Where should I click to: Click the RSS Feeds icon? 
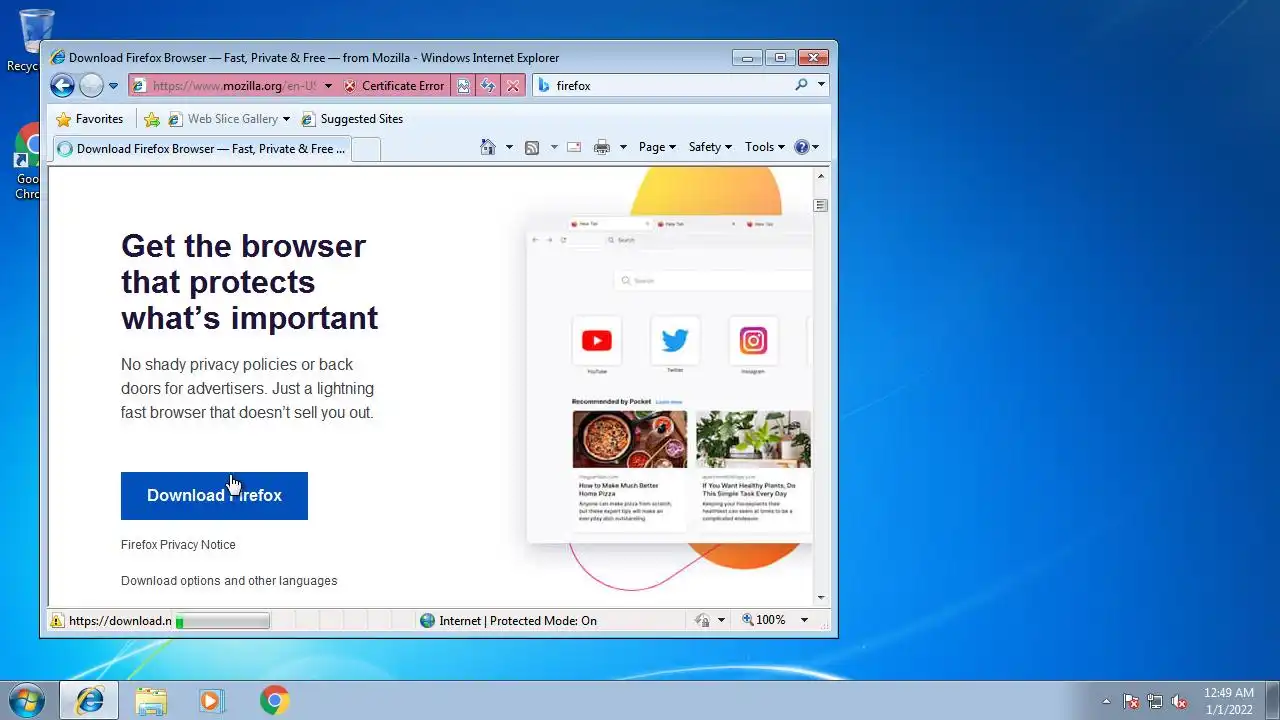pyautogui.click(x=532, y=147)
